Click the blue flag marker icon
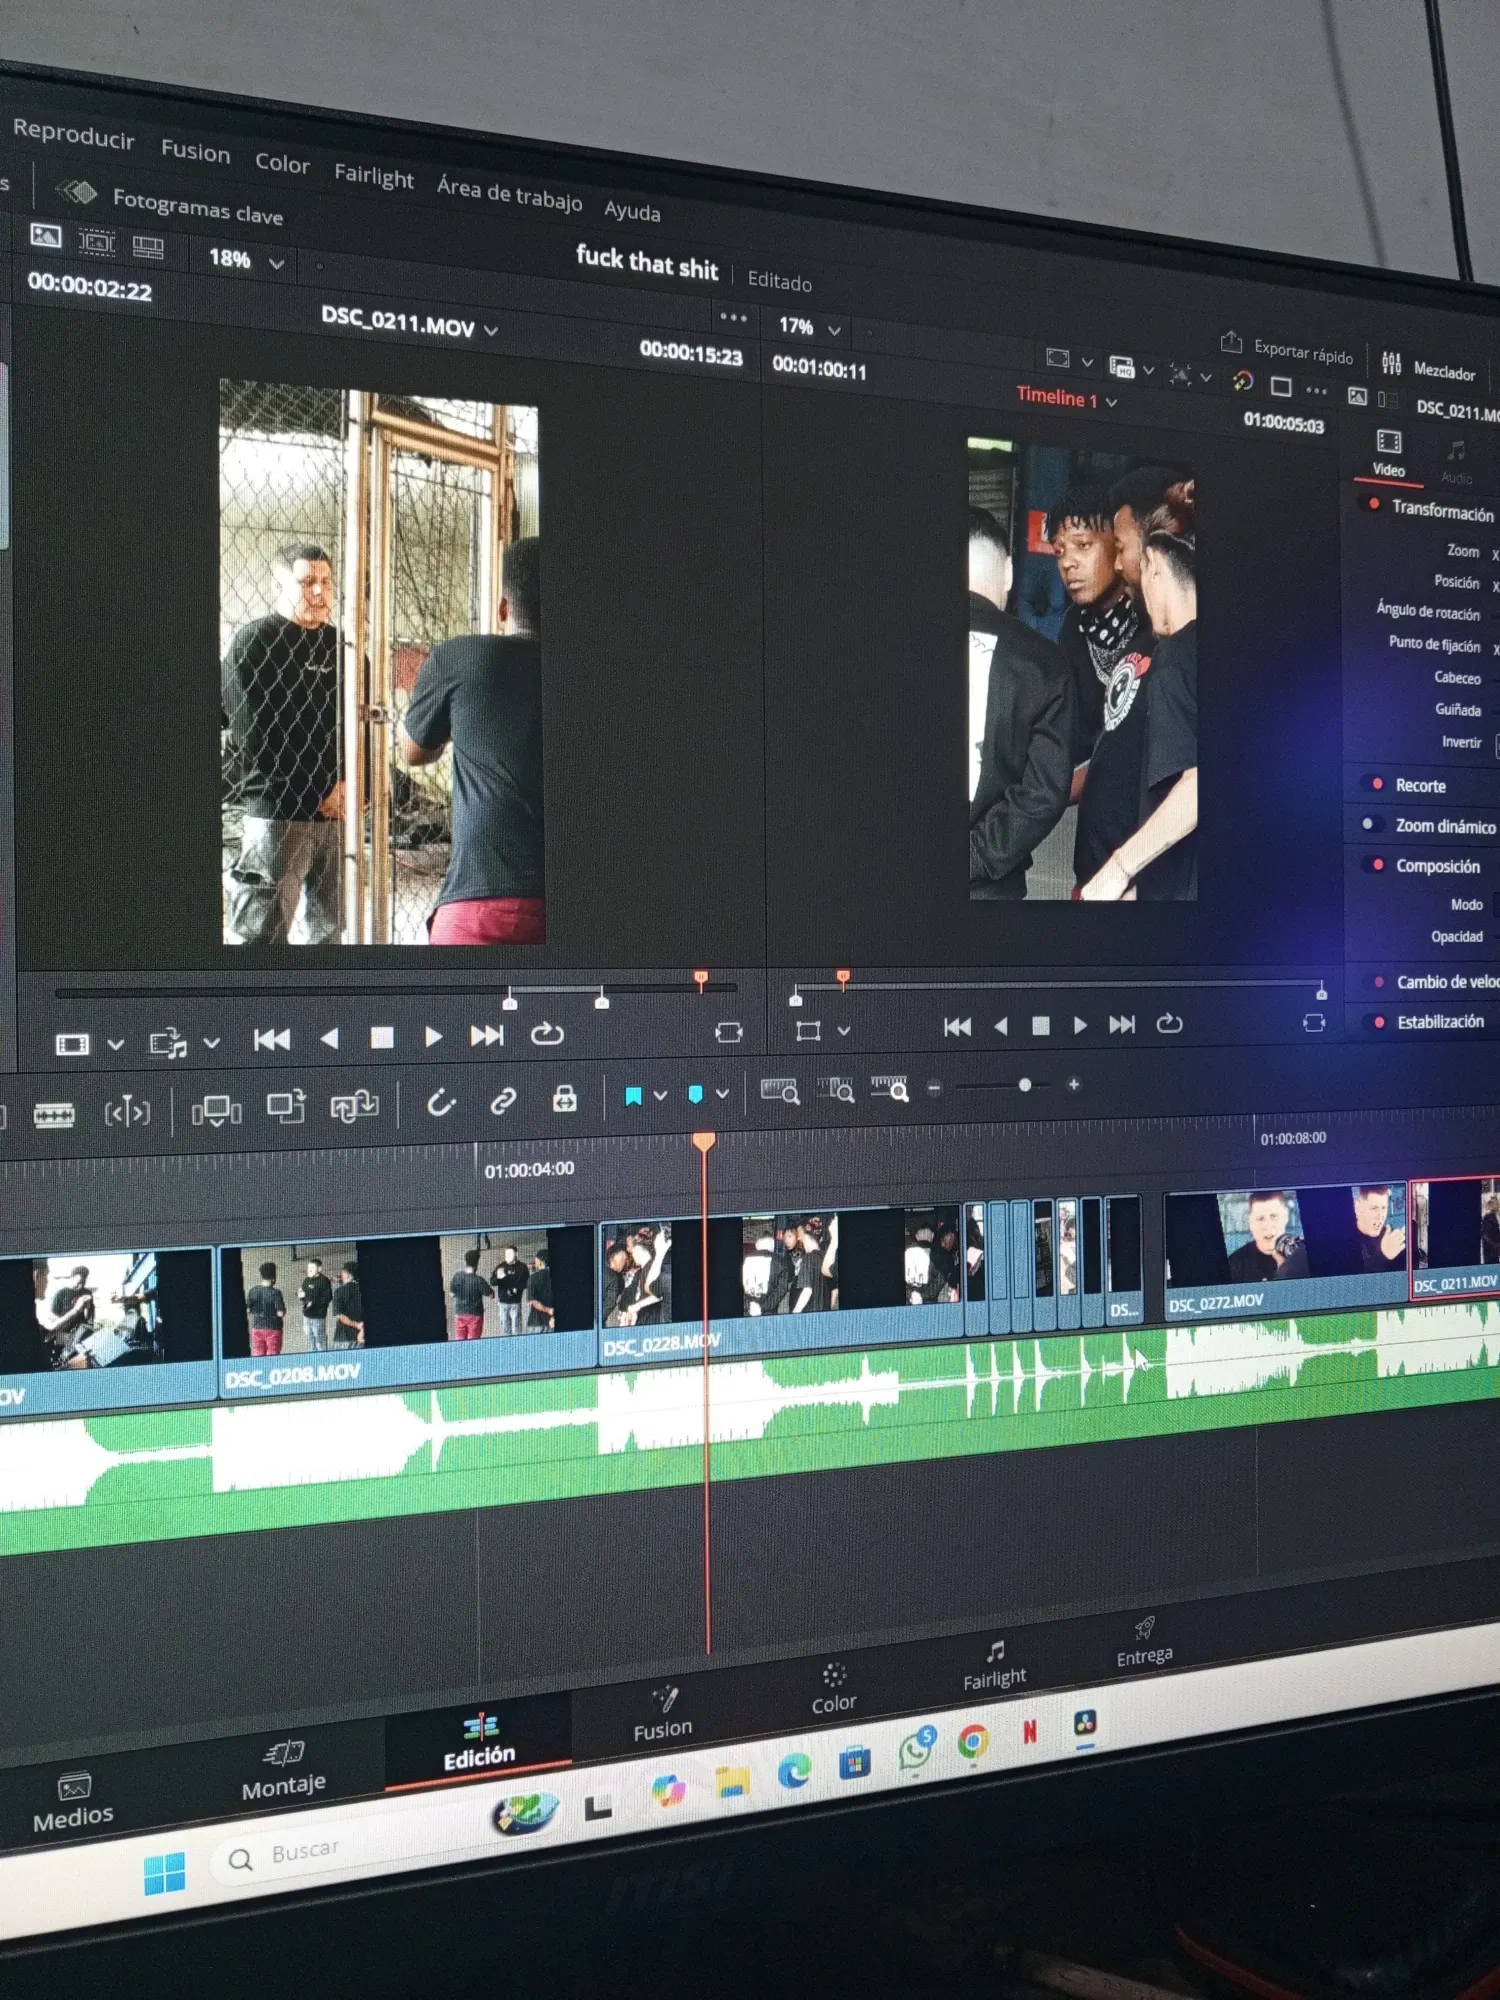 [633, 1096]
